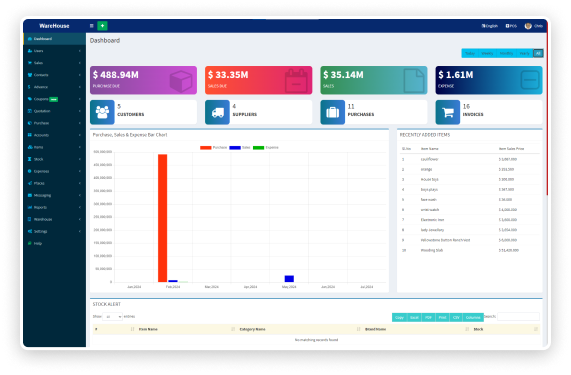Click the user avatar in the top bar
The width and height of the screenshot is (571, 375).
528,26
